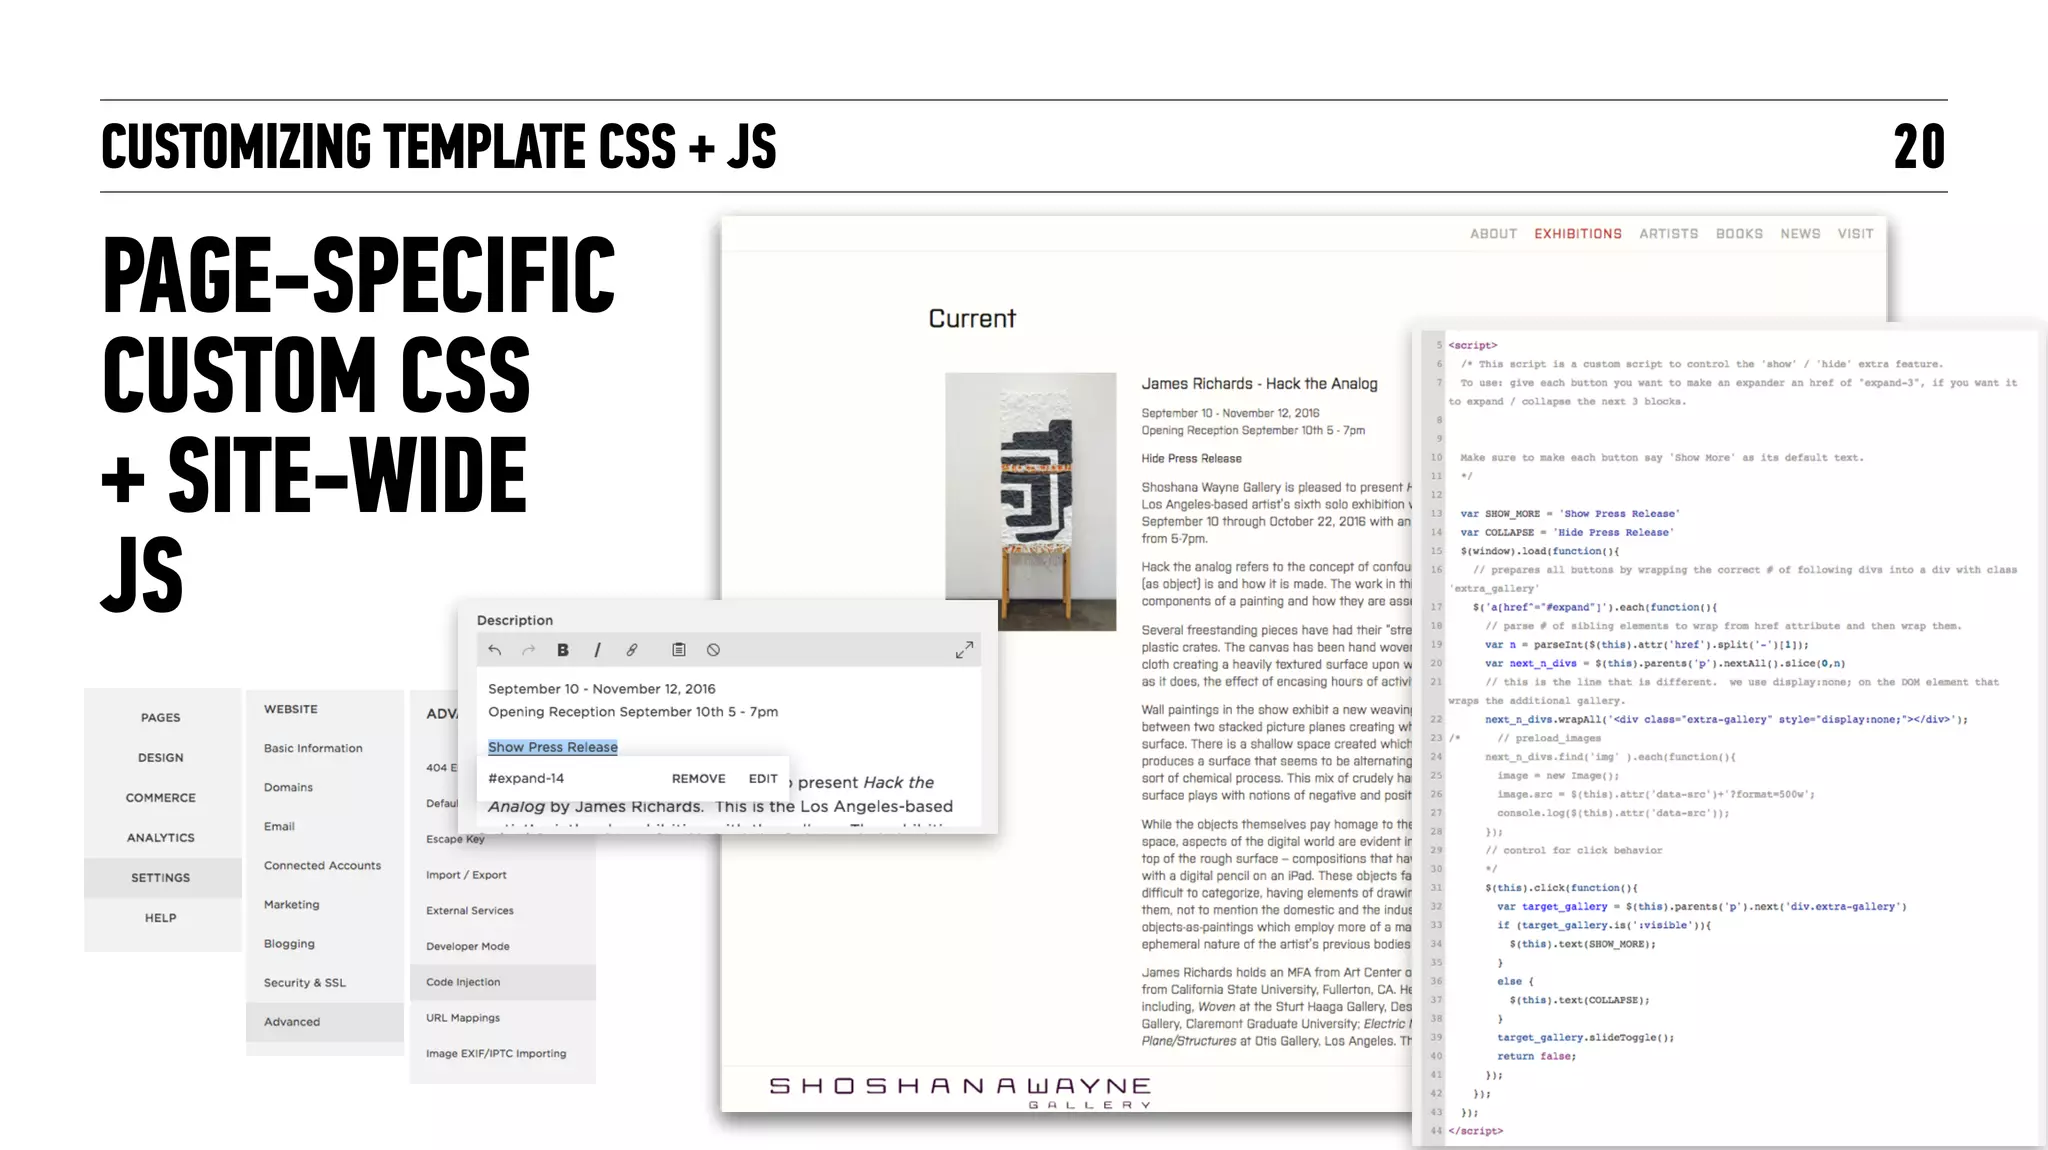Click the var COLLAPSE line in code
The width and height of the screenshot is (2048, 1150).
1567,532
